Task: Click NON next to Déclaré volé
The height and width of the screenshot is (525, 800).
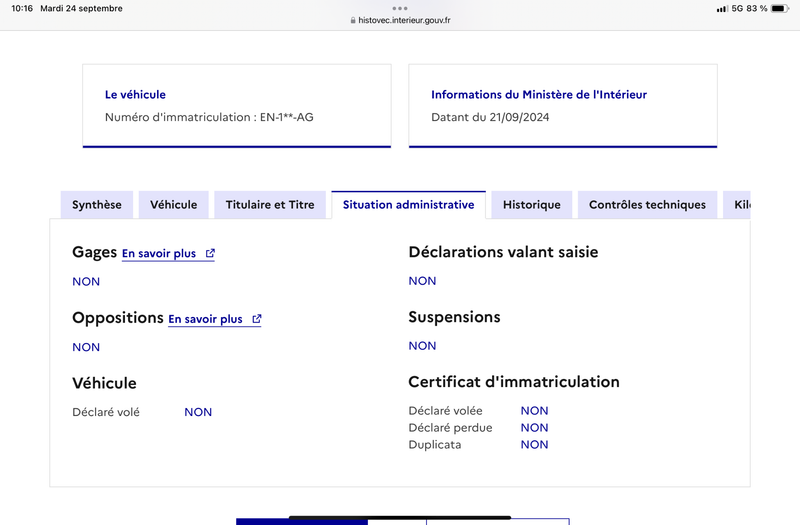Action: [198, 412]
